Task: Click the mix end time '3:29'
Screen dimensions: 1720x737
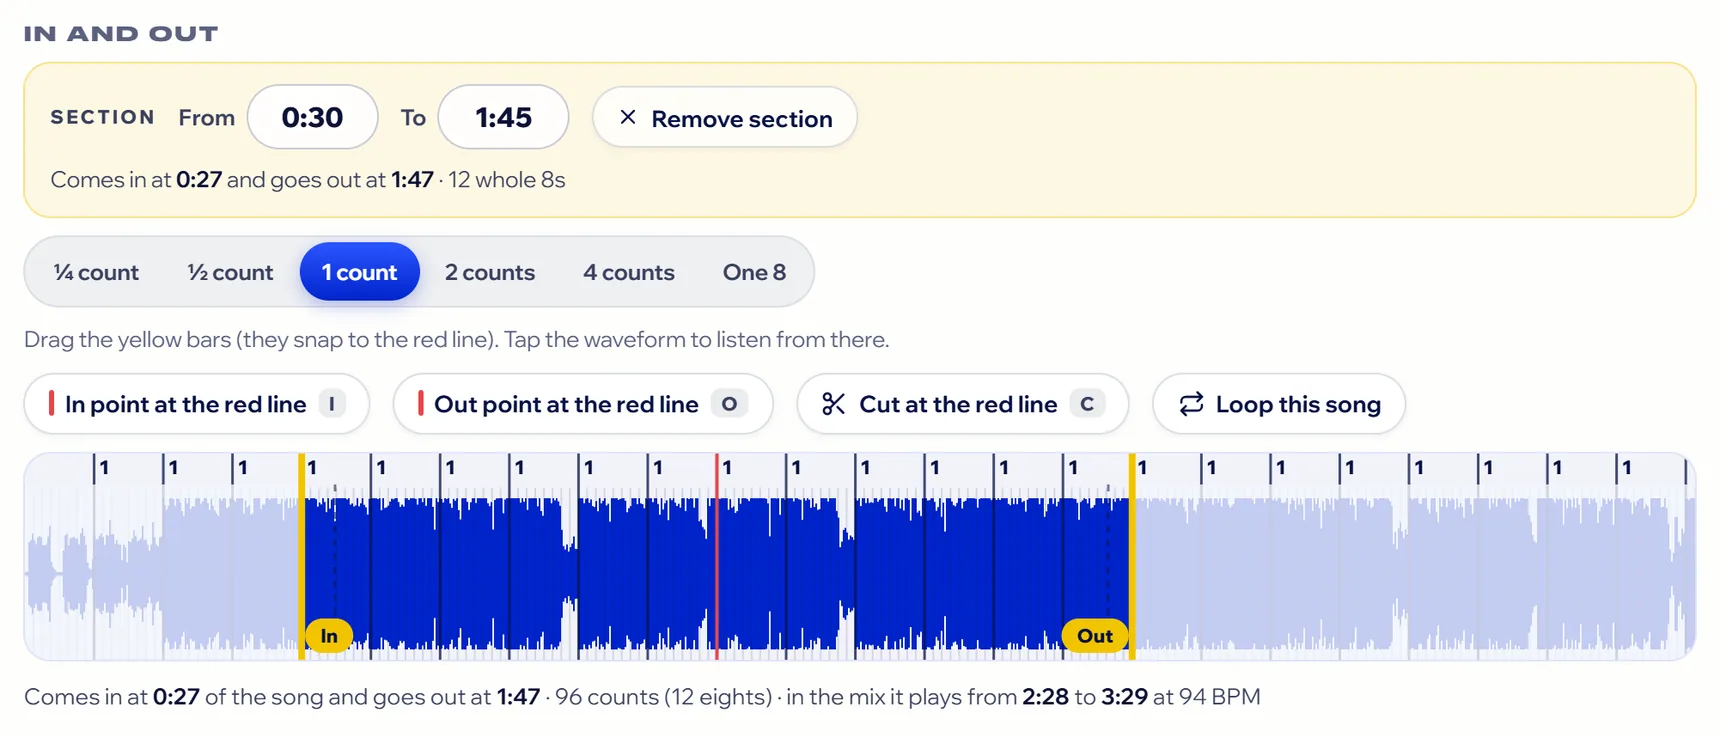Action: click(x=1124, y=696)
